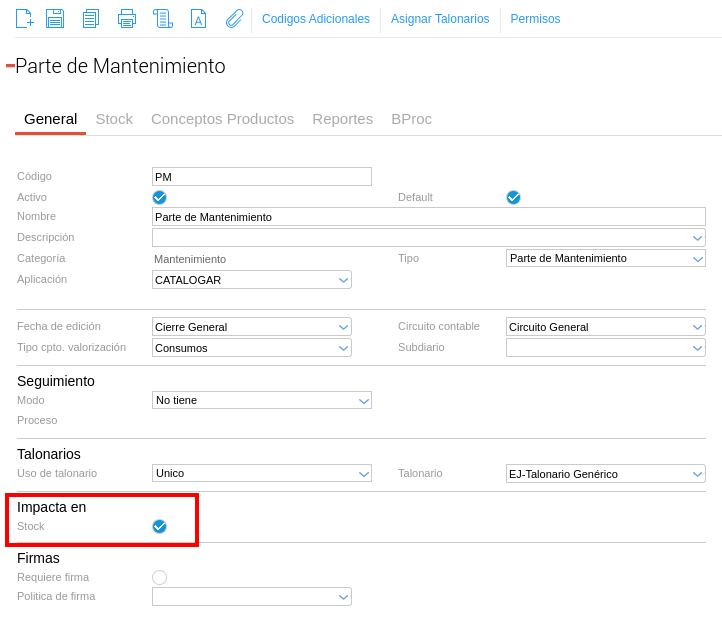
Task: Click the page with letter A icon
Action: click(x=198, y=19)
